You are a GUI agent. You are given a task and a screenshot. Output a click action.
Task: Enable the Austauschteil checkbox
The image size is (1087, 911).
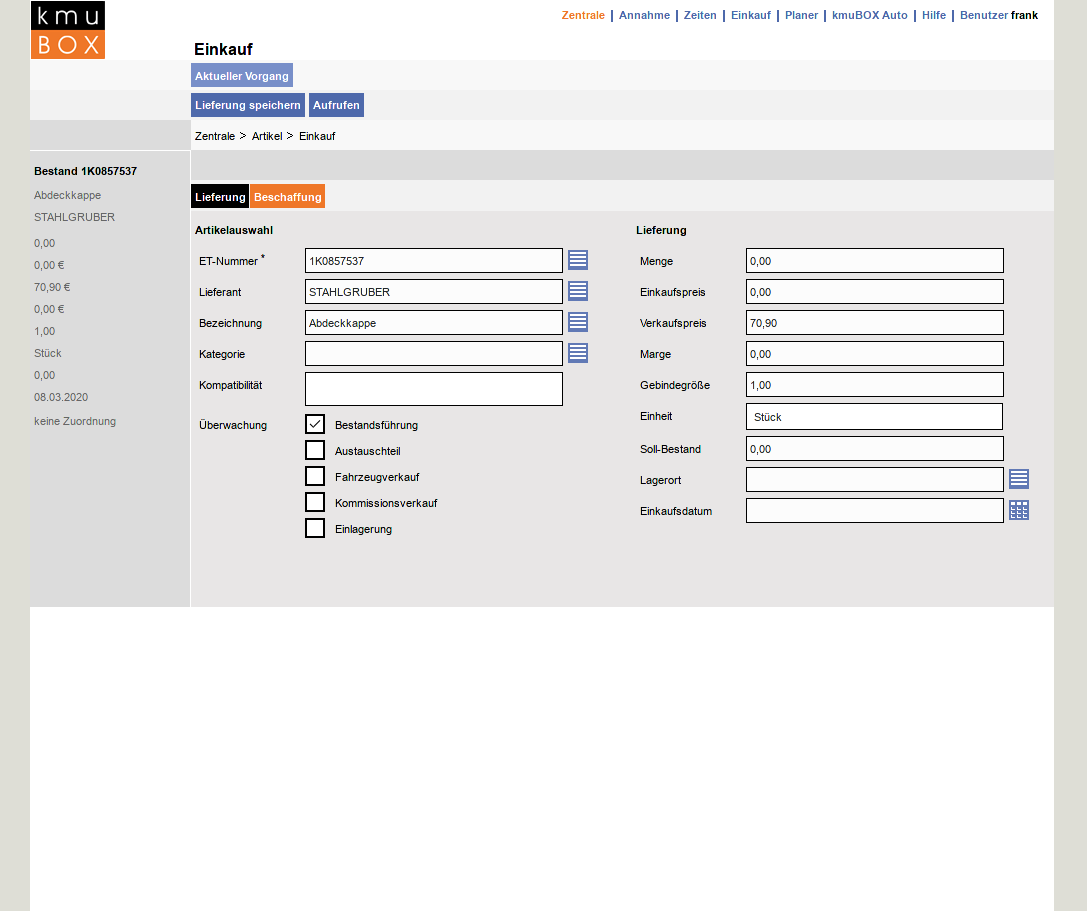[x=315, y=450]
